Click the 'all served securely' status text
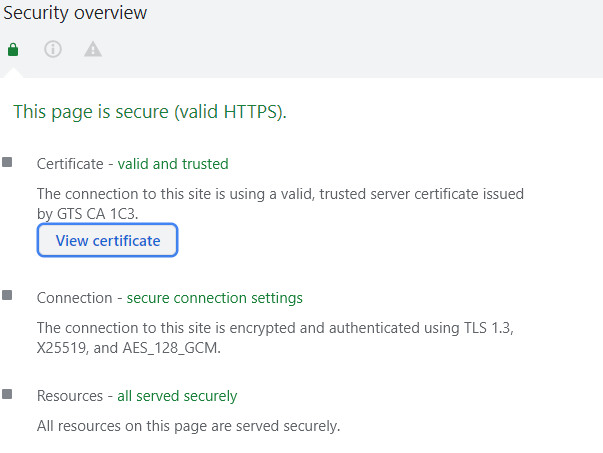This screenshot has width=603, height=453. point(177,396)
